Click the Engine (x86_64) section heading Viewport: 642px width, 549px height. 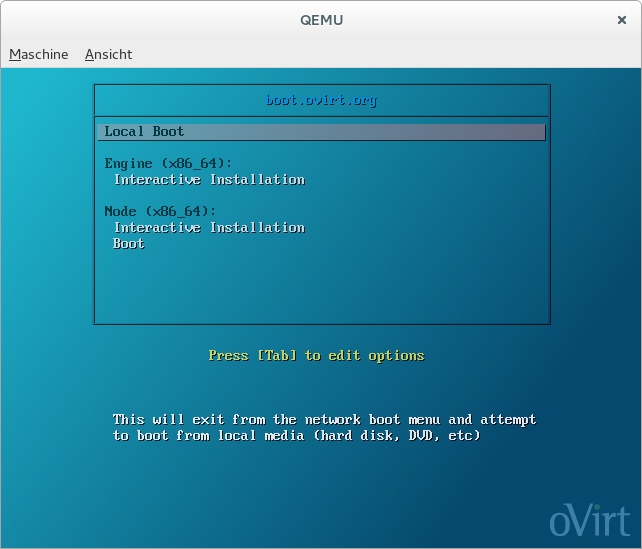(168, 163)
